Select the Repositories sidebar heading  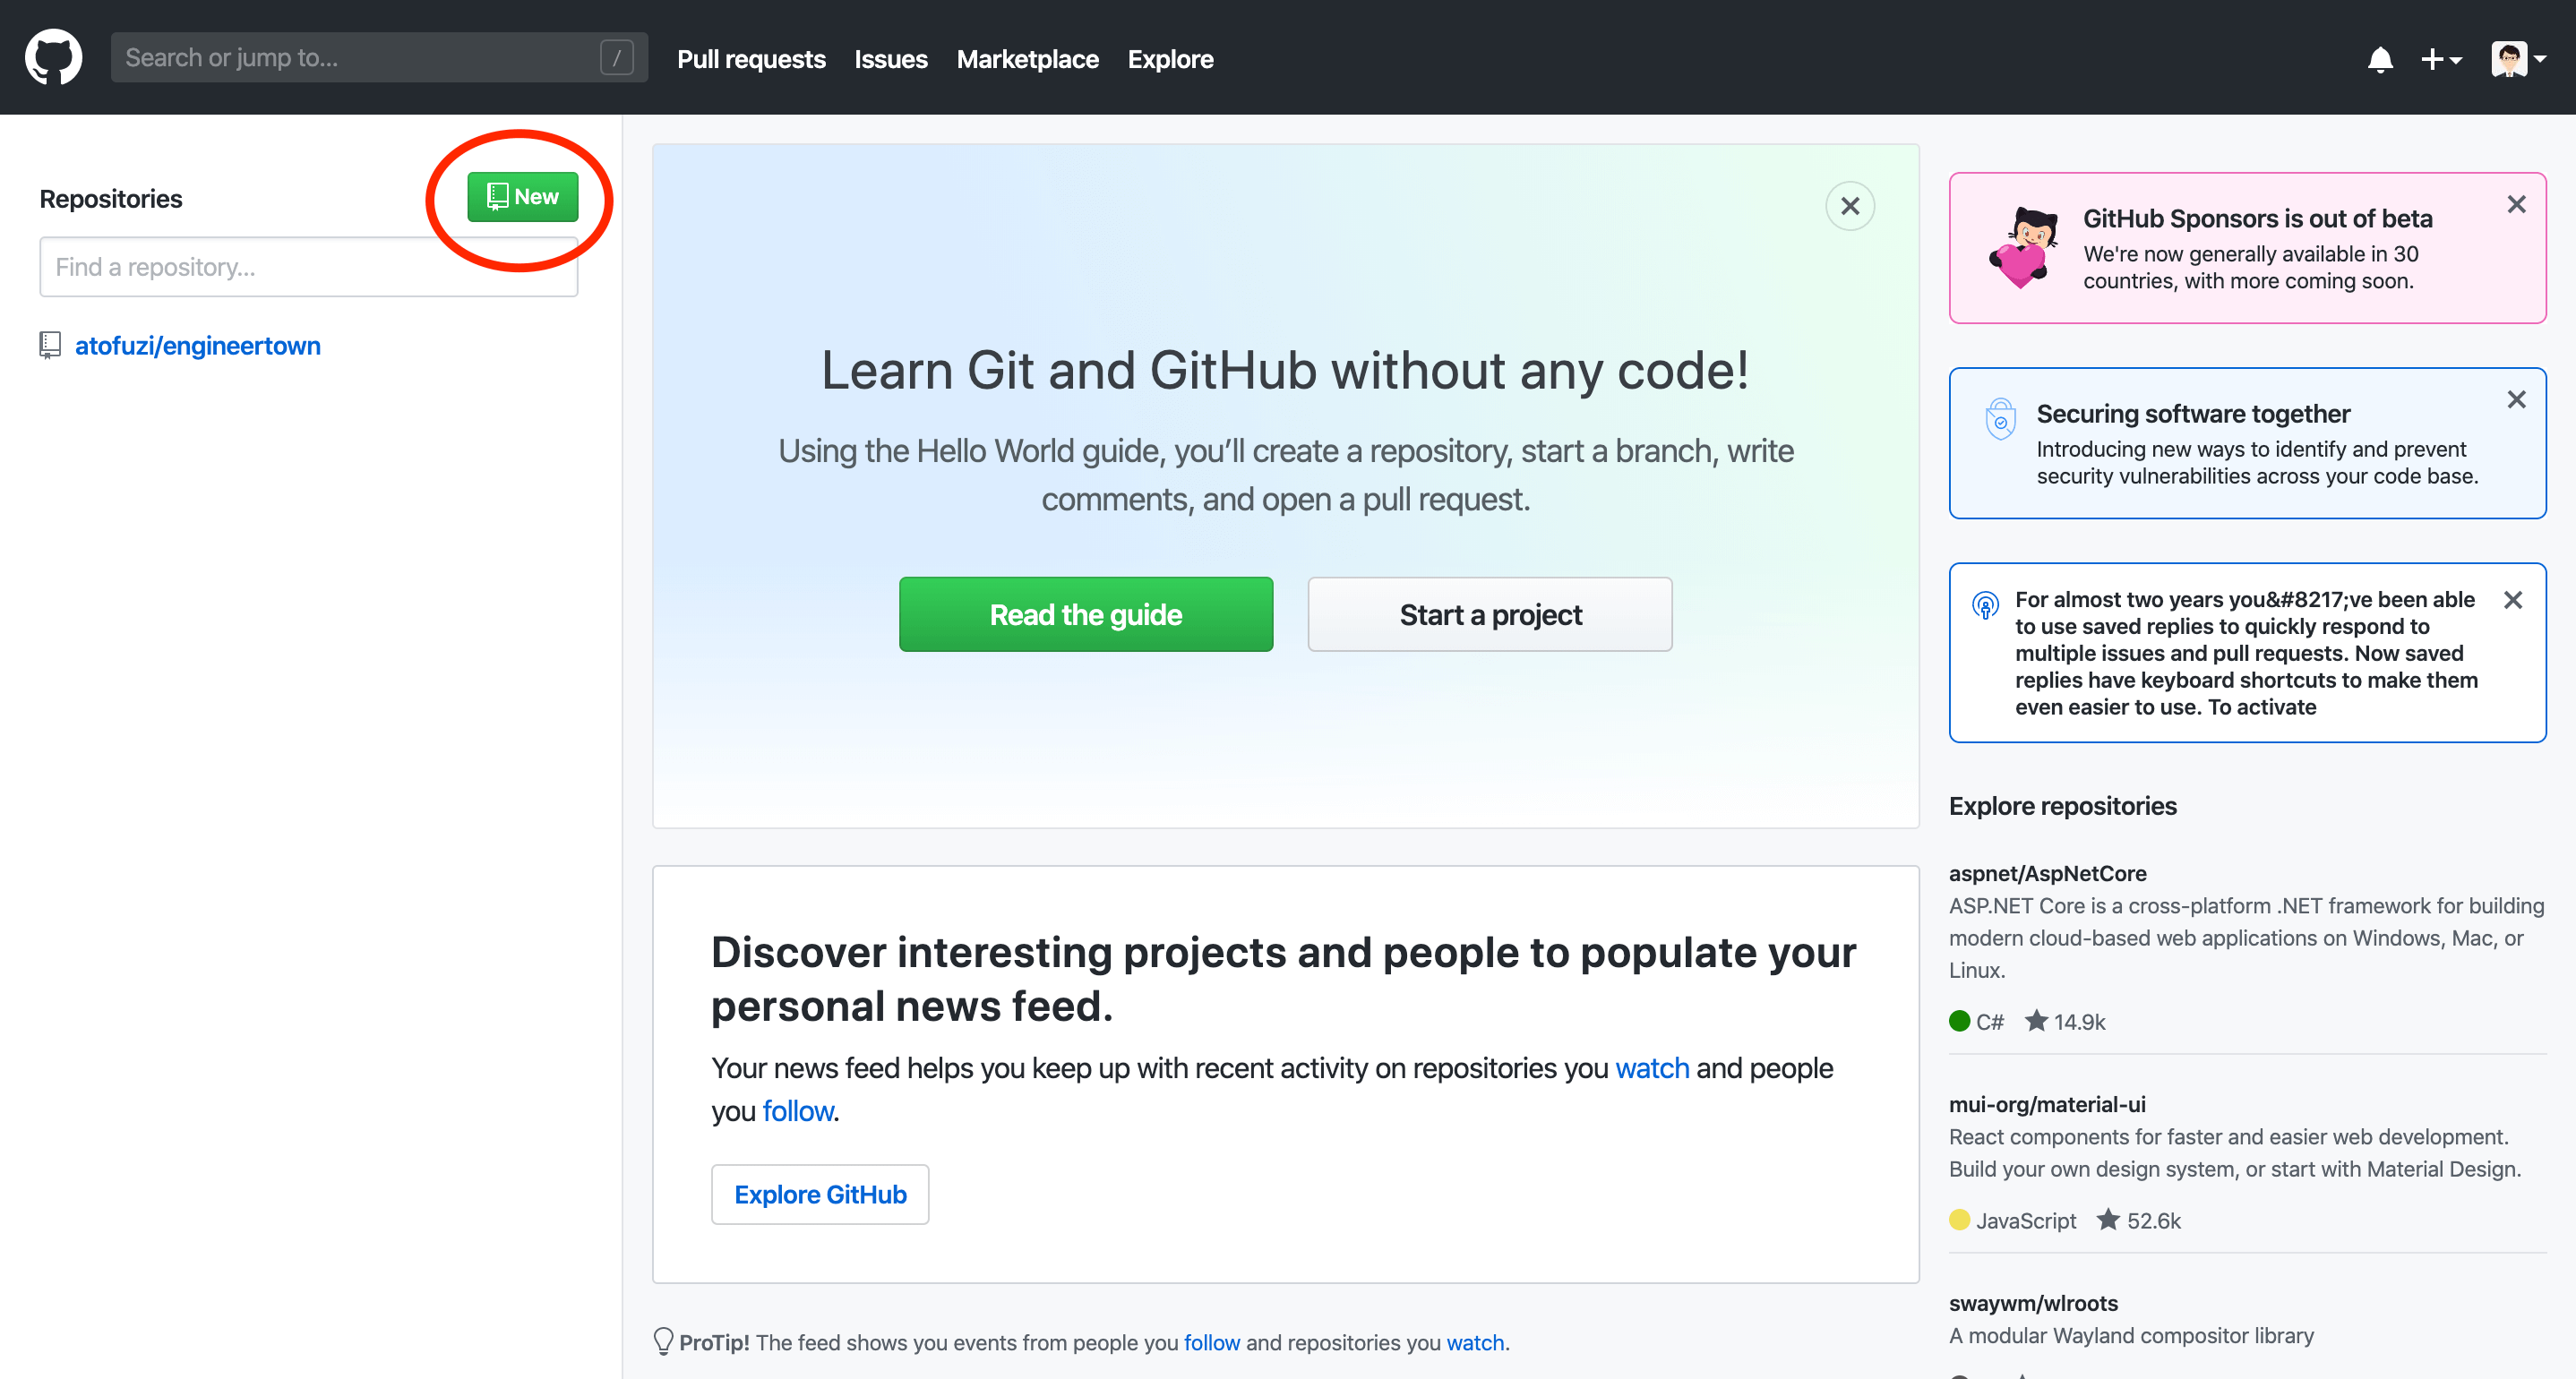(x=111, y=199)
